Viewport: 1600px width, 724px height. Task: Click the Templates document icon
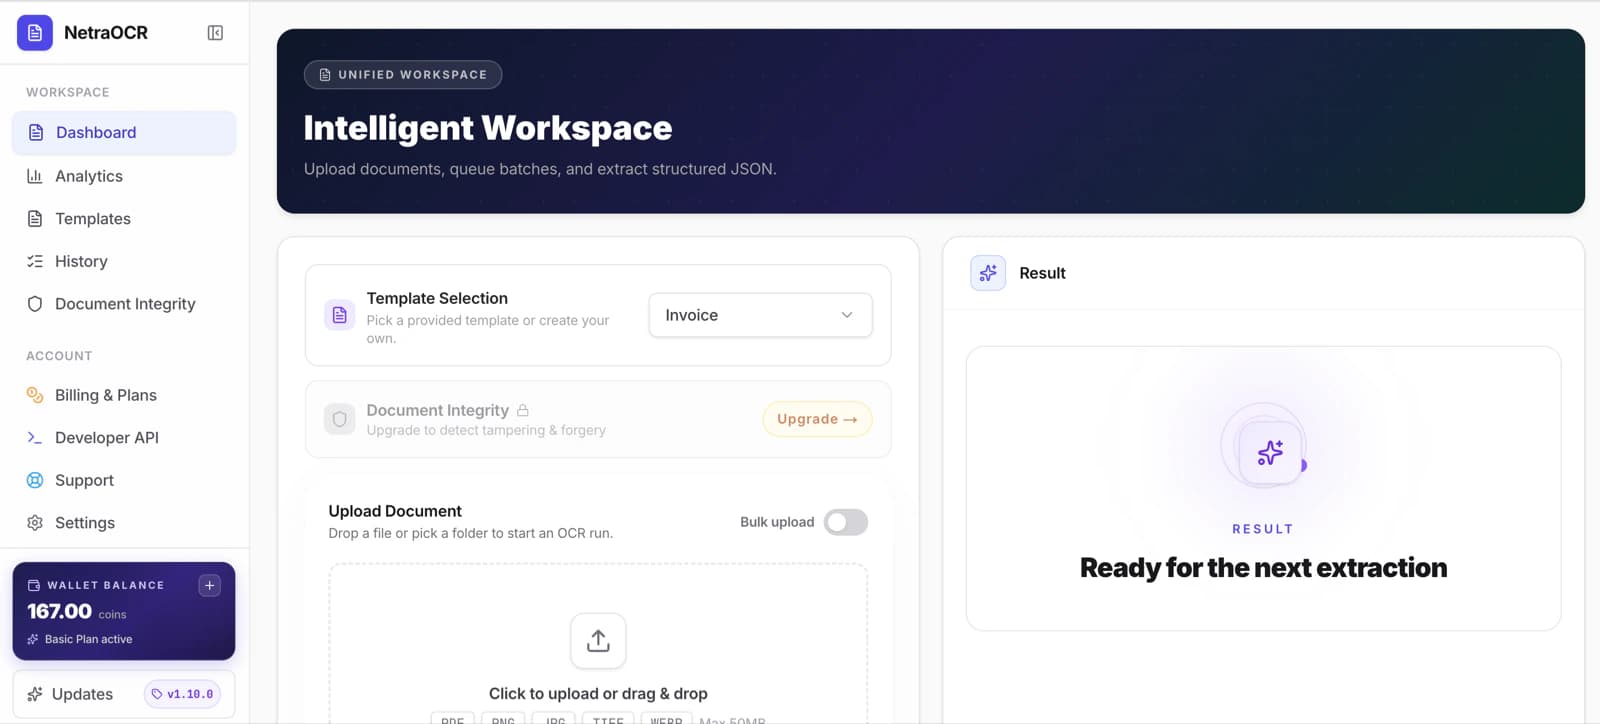[x=35, y=219]
